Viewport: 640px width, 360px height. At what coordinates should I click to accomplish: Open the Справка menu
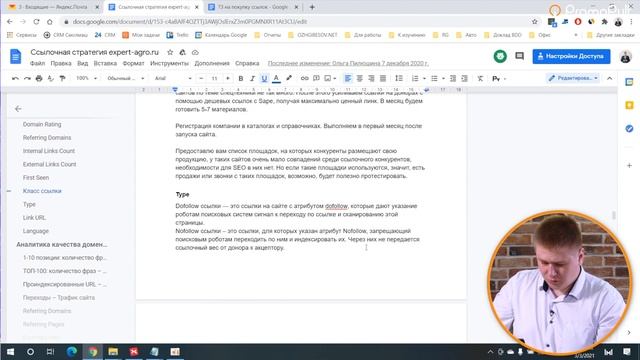coord(247,63)
